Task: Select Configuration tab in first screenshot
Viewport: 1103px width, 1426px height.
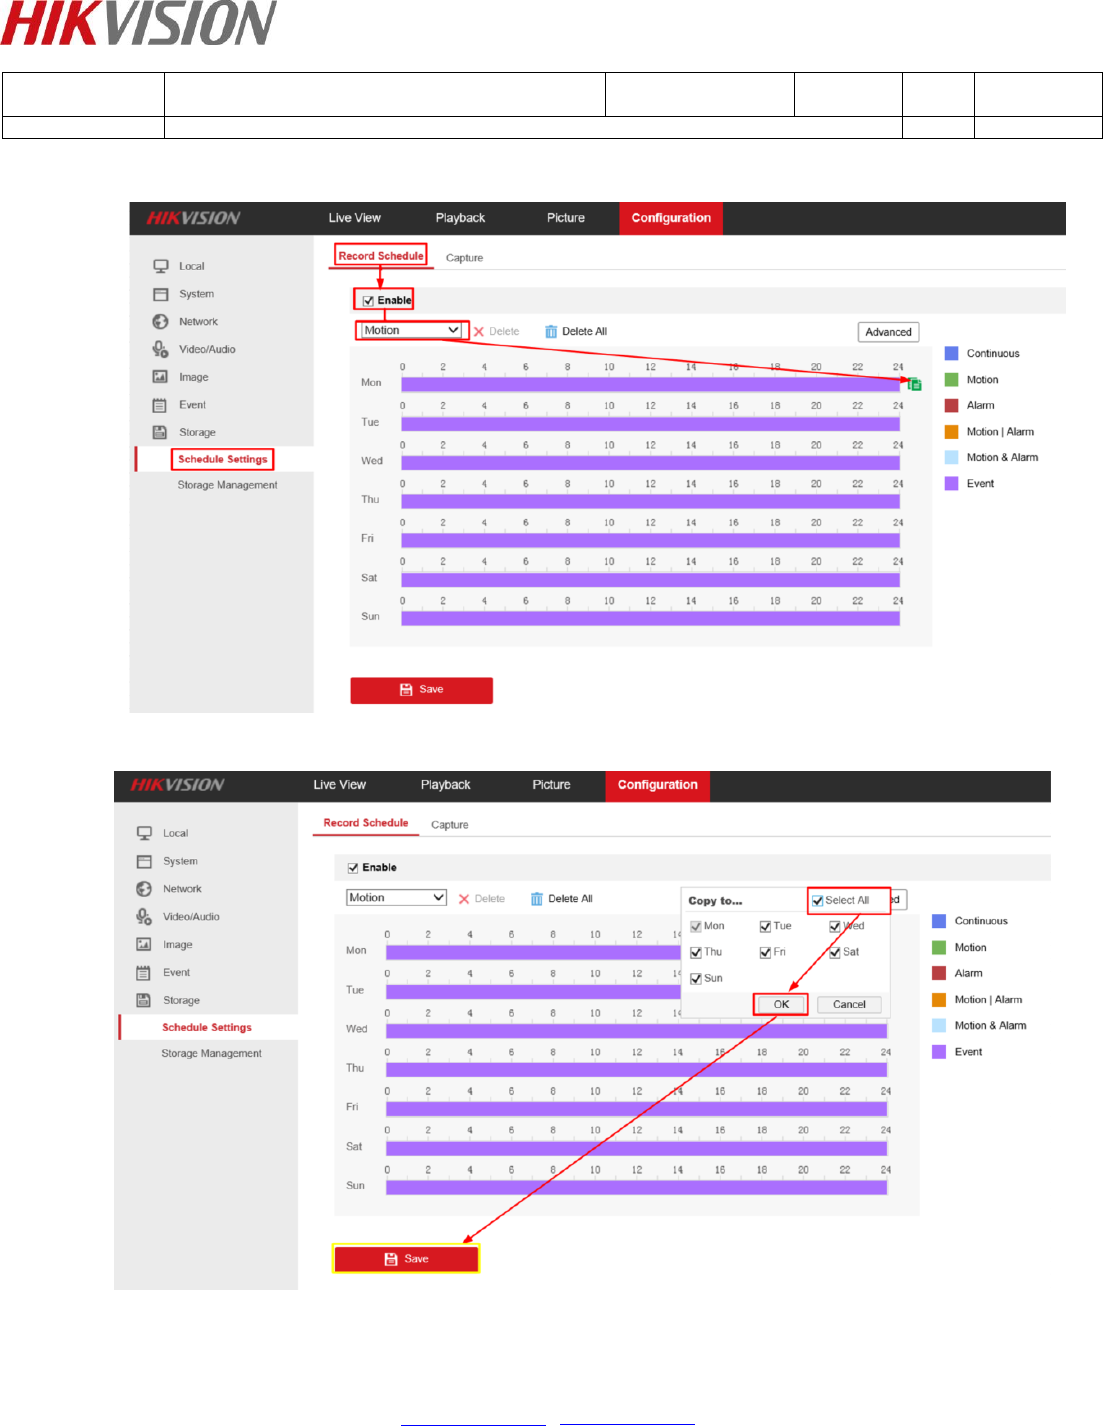Action: click(671, 218)
